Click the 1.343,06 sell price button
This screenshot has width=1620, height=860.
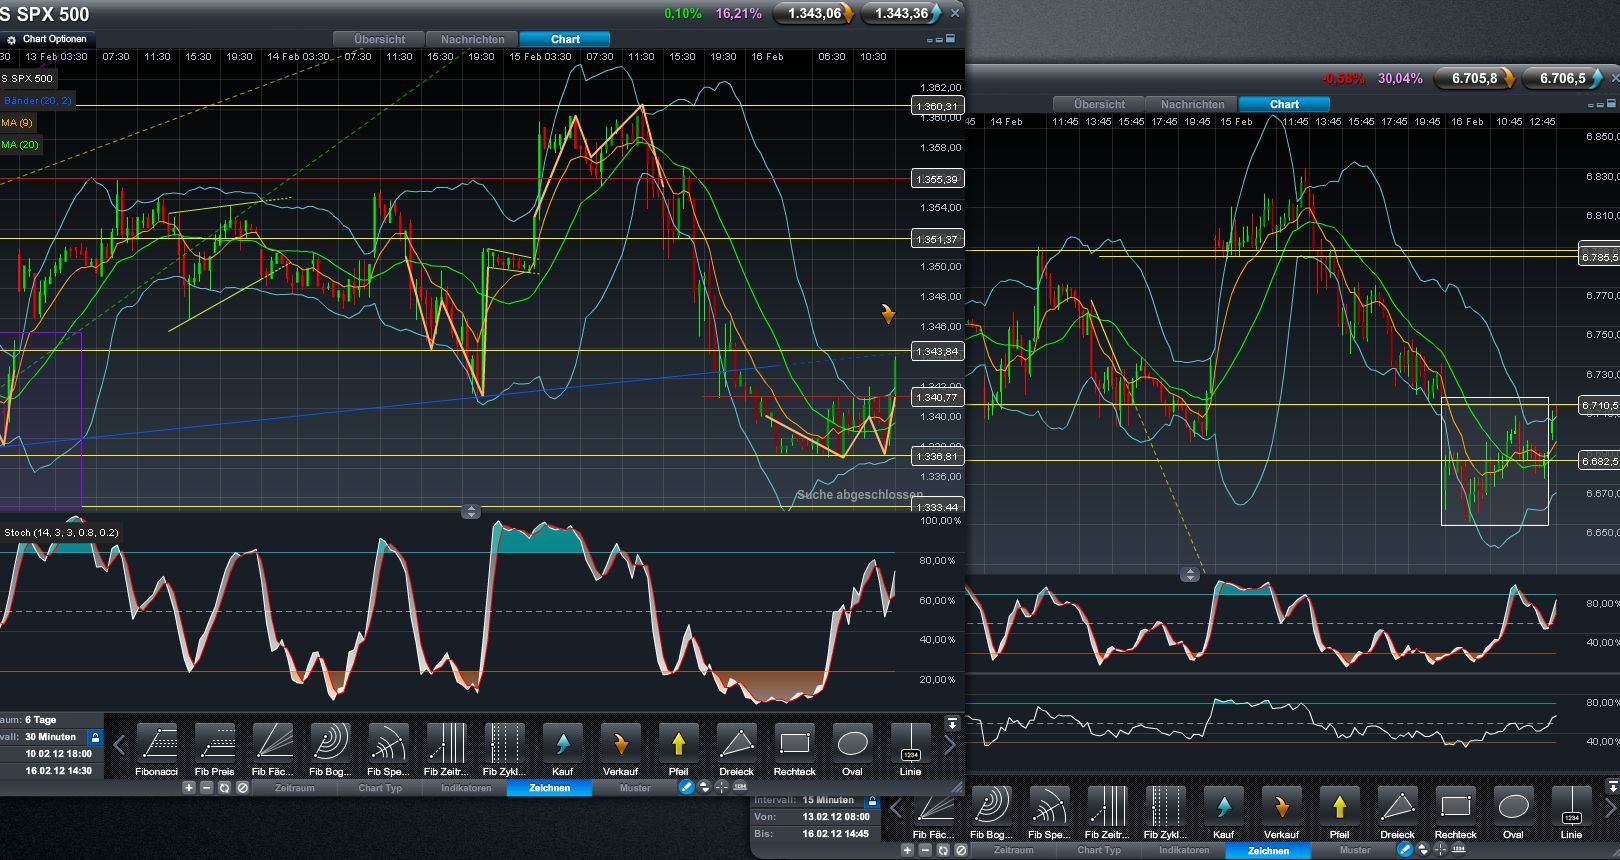pos(816,13)
